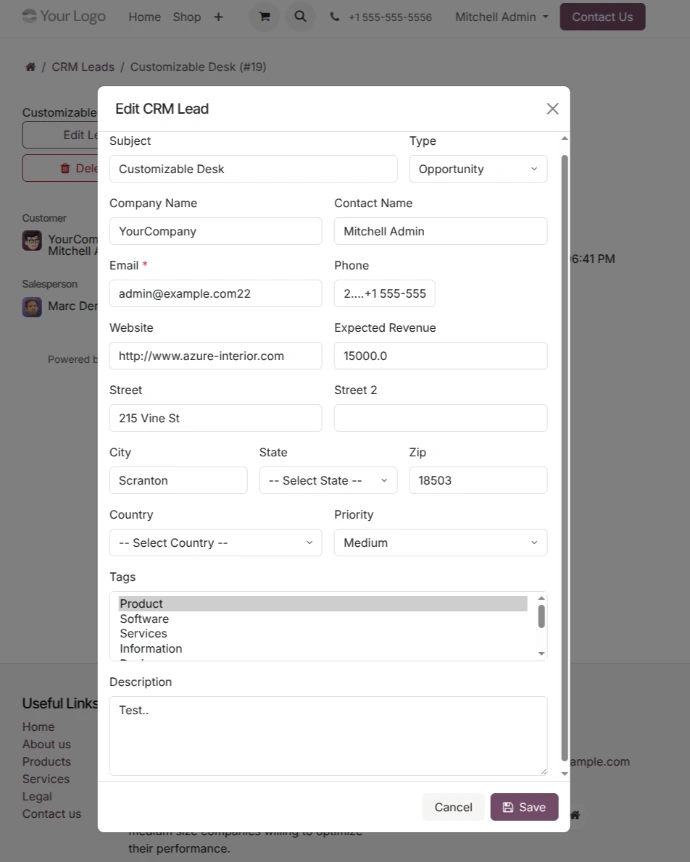Save the CRM lead changes
Screen dimensions: 690x862
524,807
